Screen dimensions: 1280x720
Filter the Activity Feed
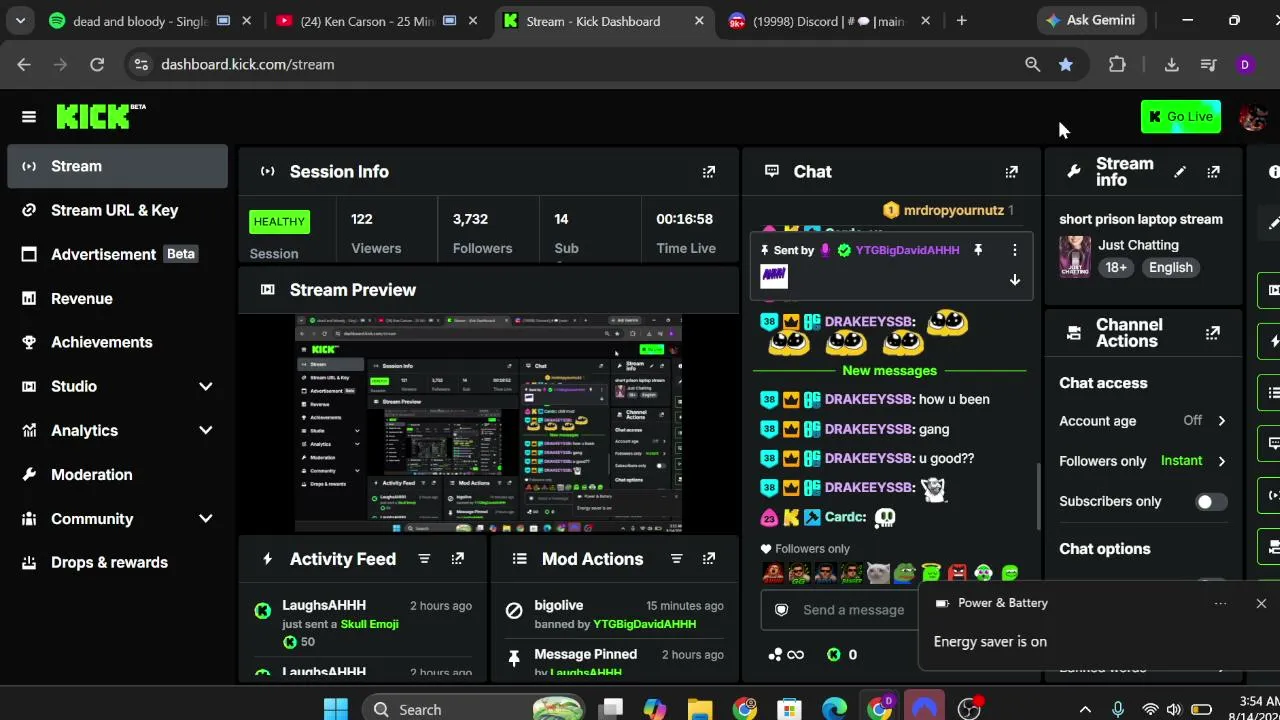pos(424,559)
